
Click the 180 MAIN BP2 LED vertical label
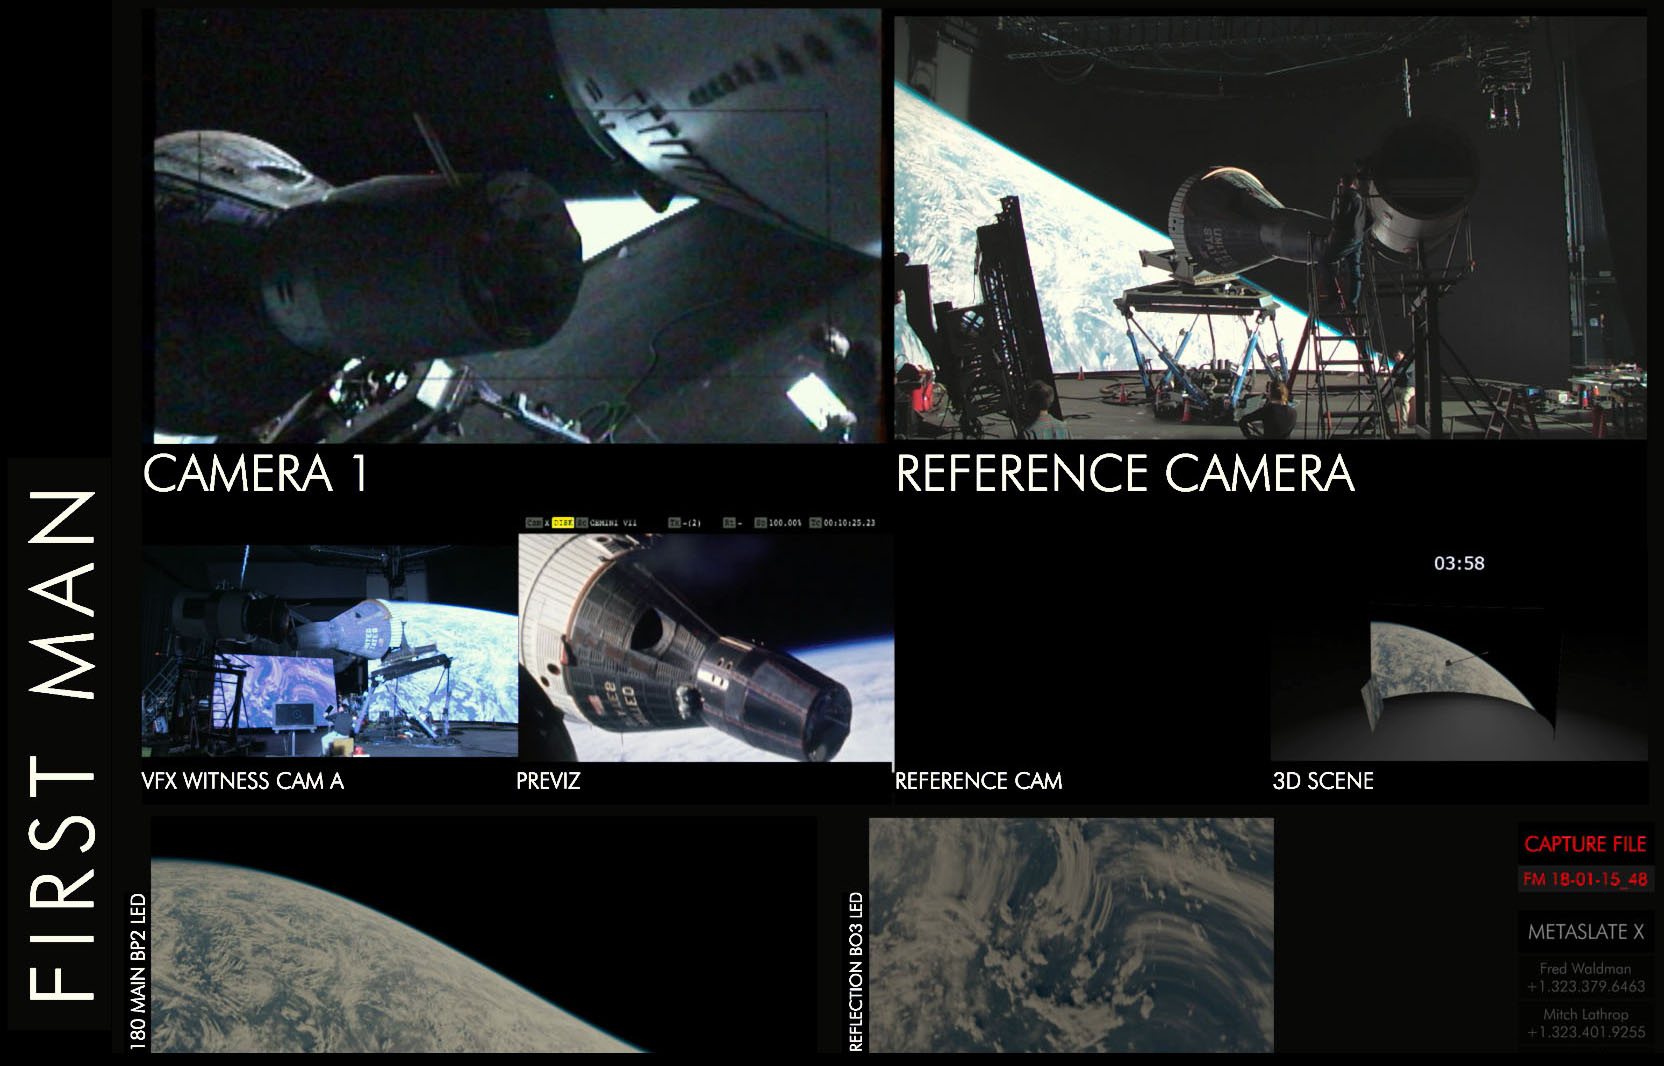[x=138, y=972]
